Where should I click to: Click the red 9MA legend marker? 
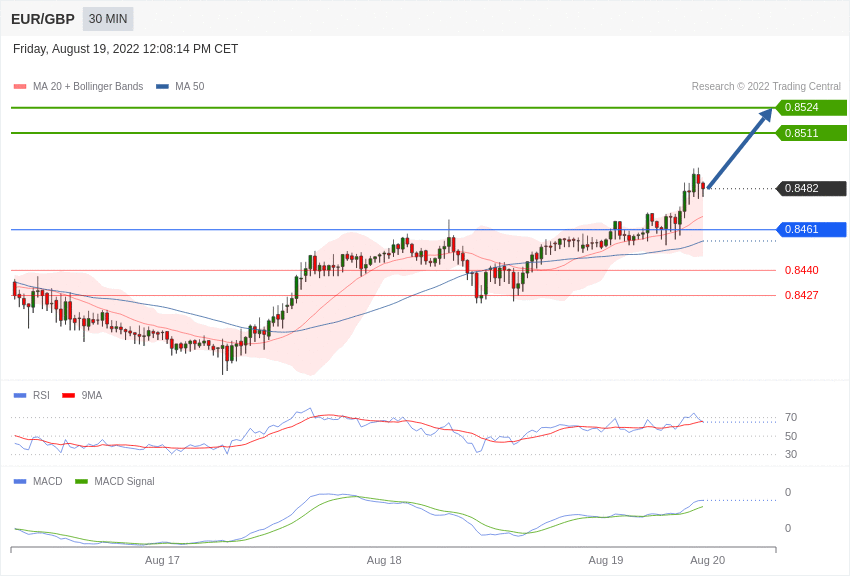coord(68,396)
